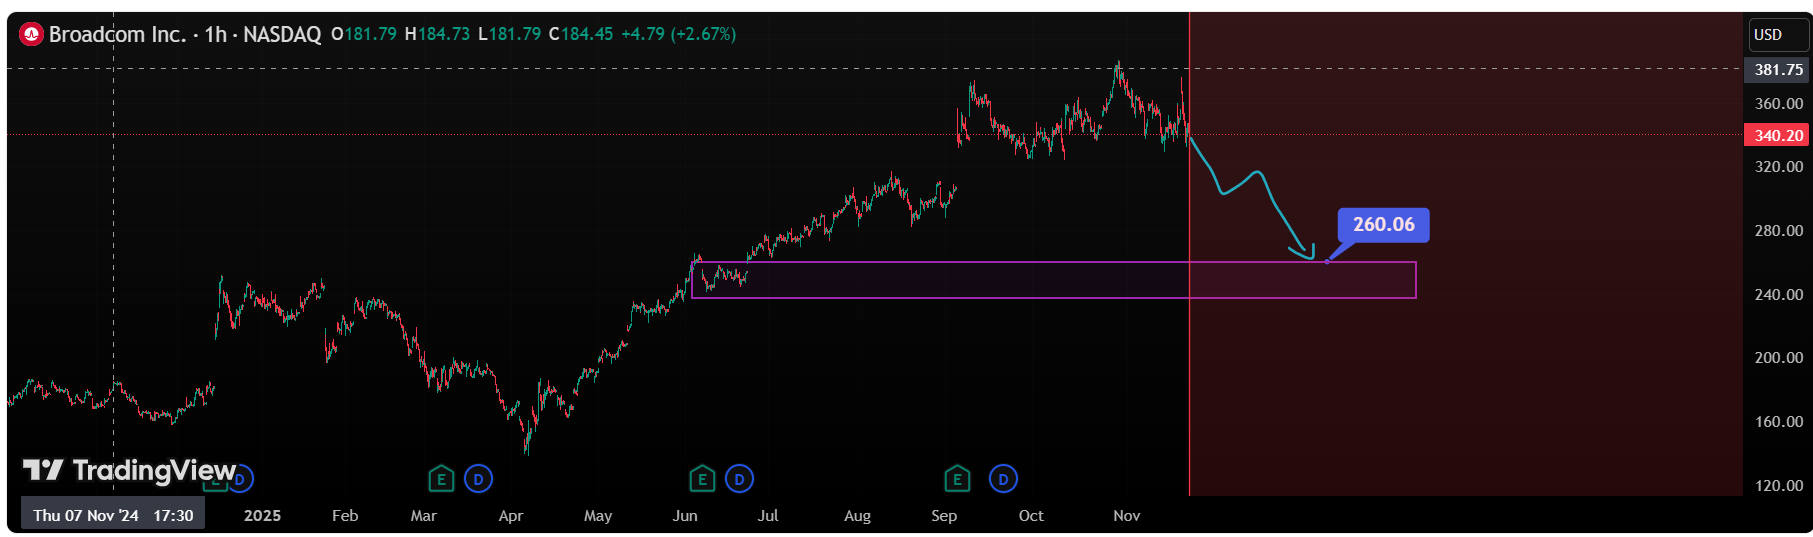Screen dimensions: 1813x537
Task: Click dividend D marker between Jun and Jul
Action: 739,480
